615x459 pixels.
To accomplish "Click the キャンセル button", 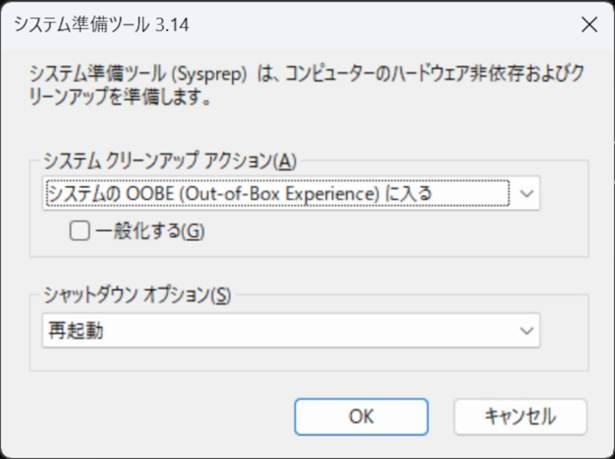I will point(520,417).
